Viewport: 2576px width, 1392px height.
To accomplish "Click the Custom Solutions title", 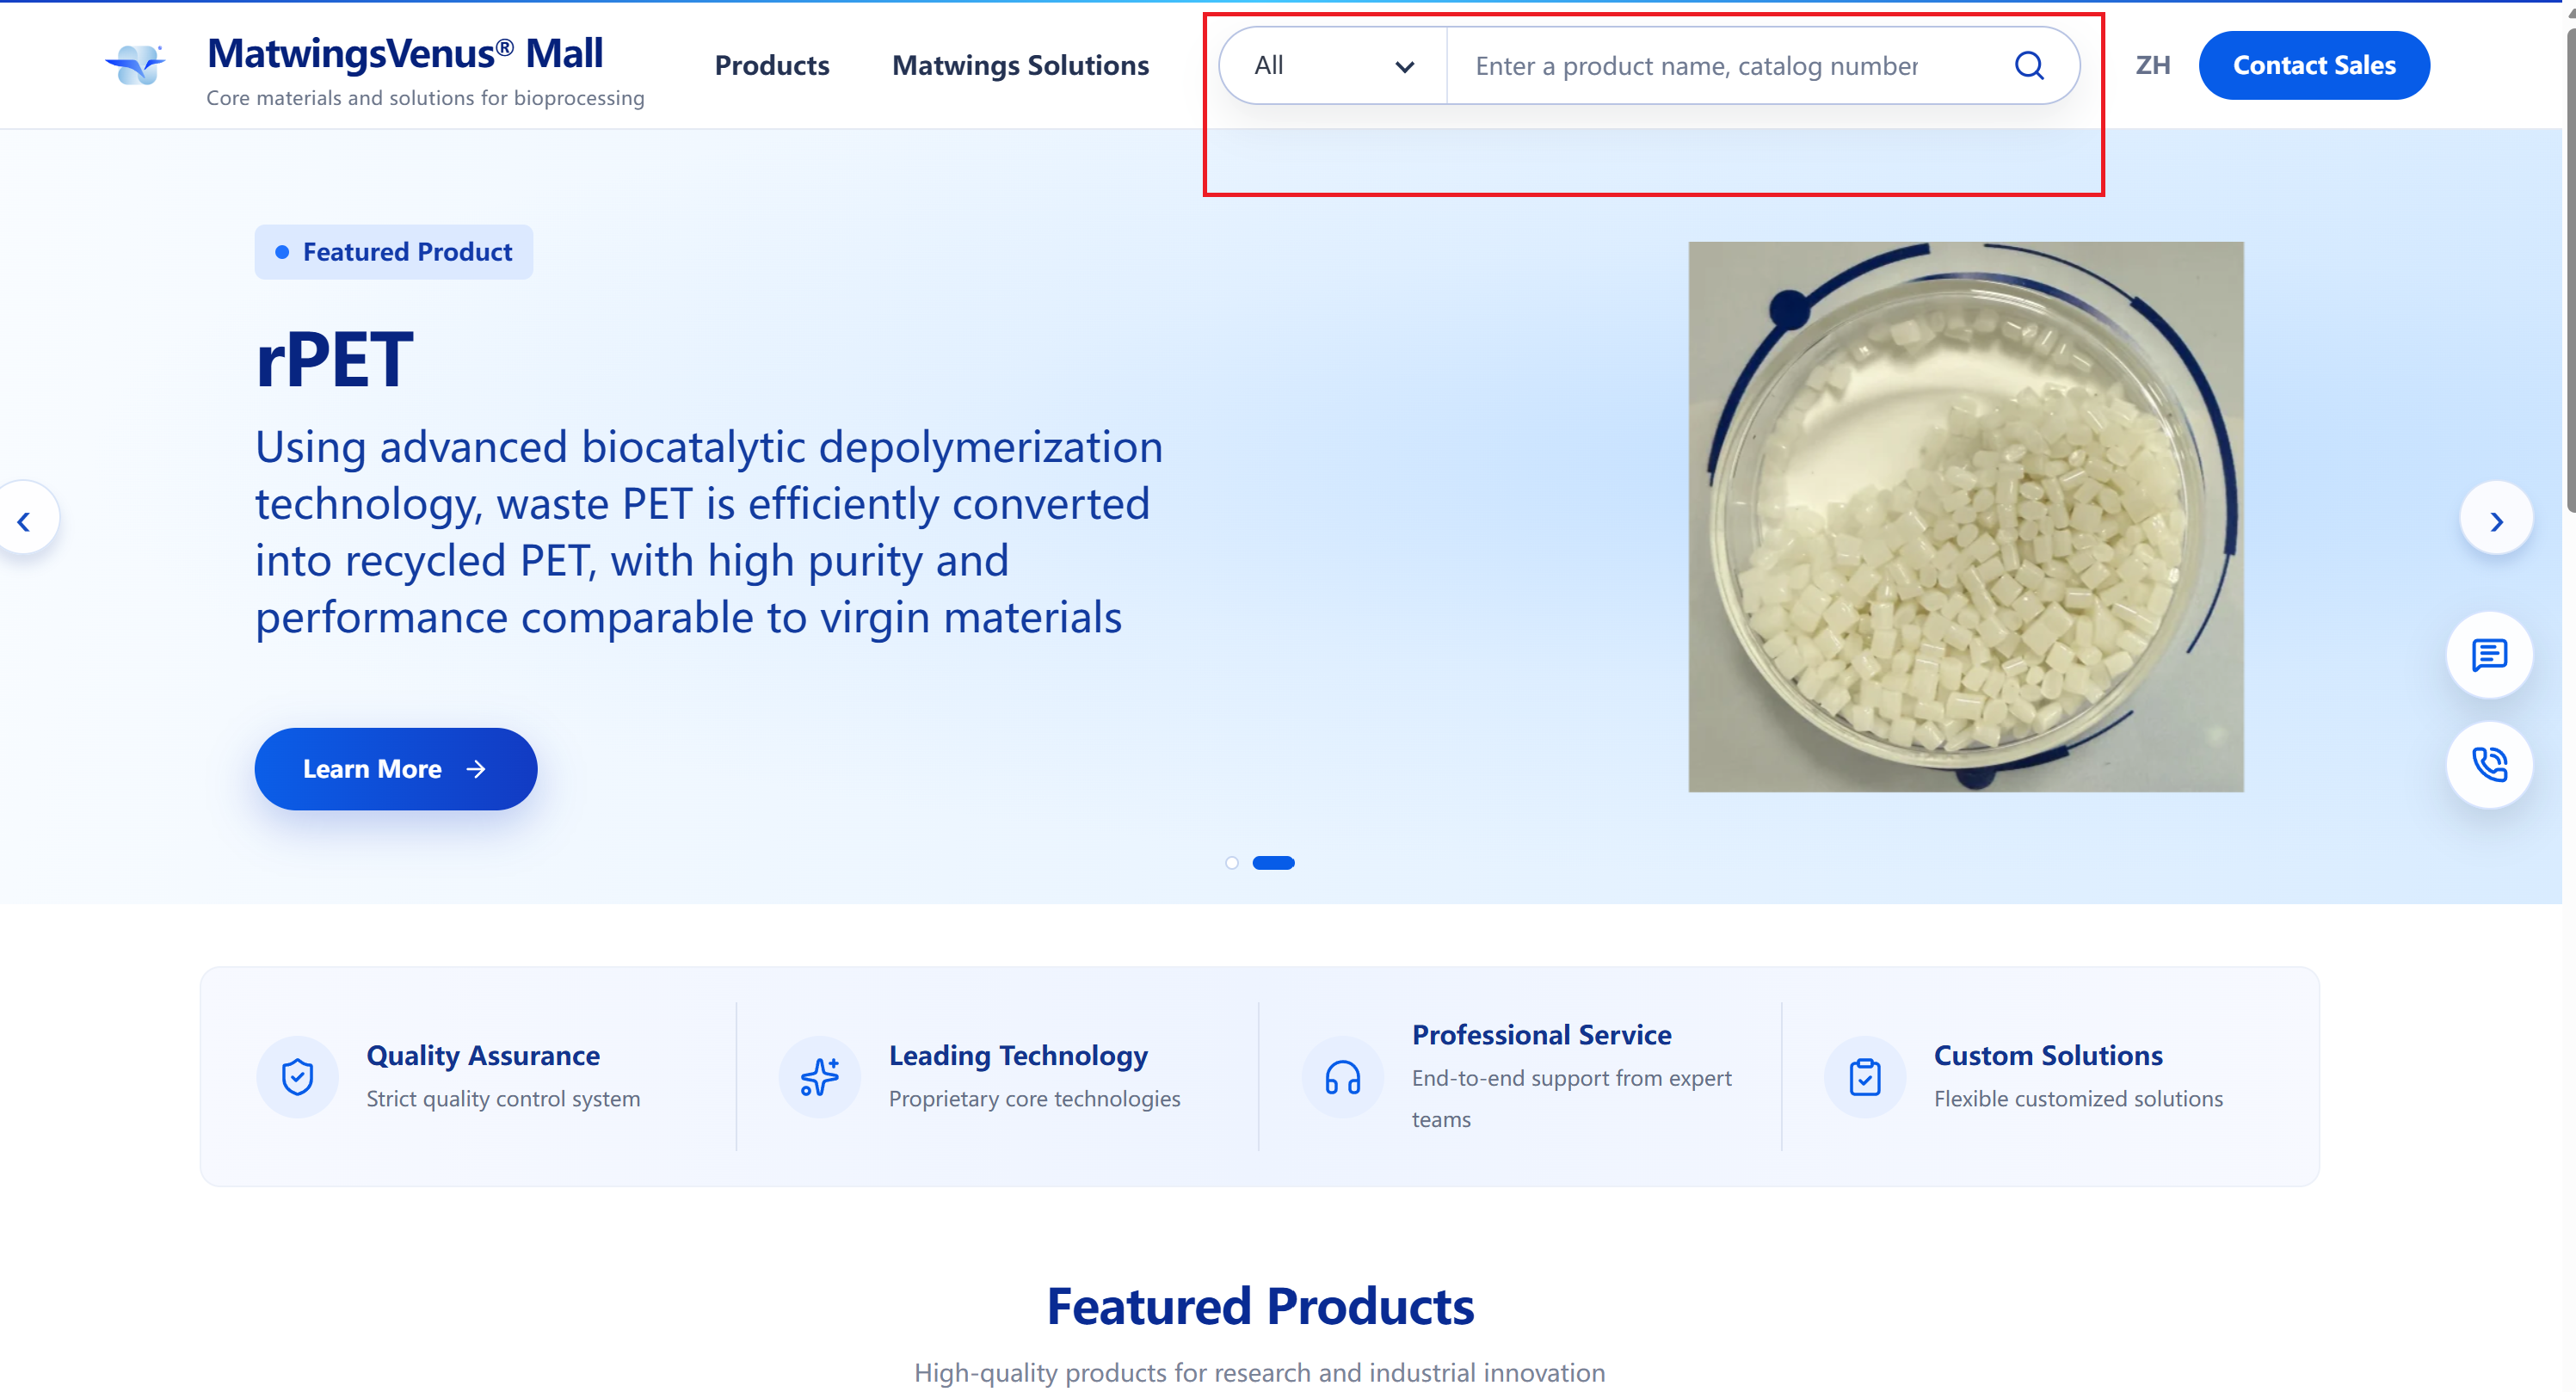I will pyautogui.click(x=2048, y=1055).
